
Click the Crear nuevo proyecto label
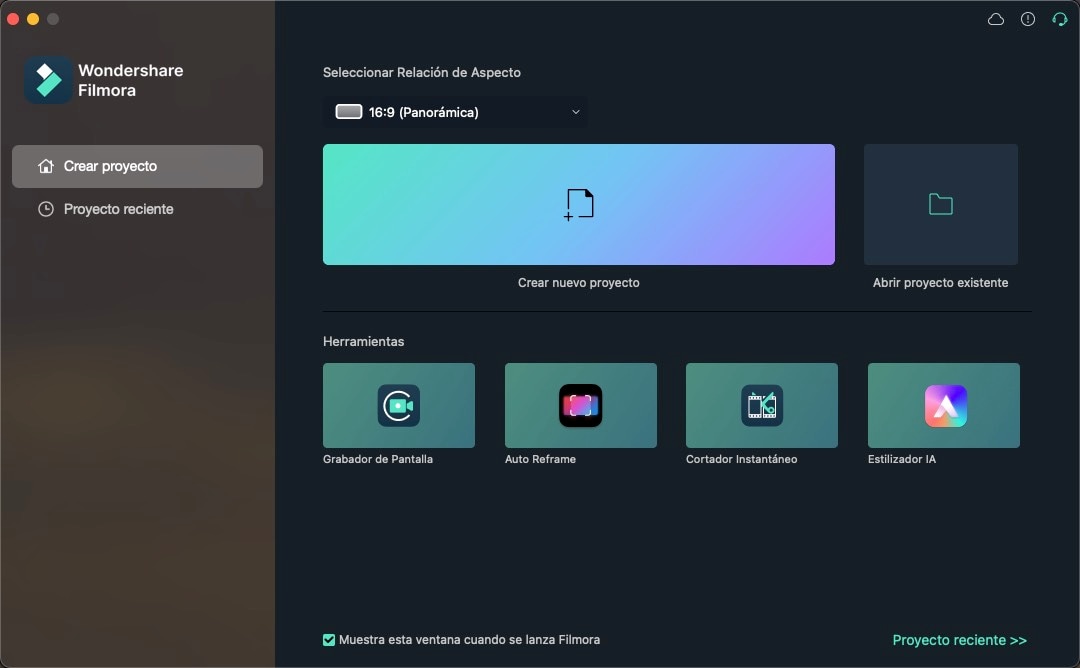[x=579, y=283]
